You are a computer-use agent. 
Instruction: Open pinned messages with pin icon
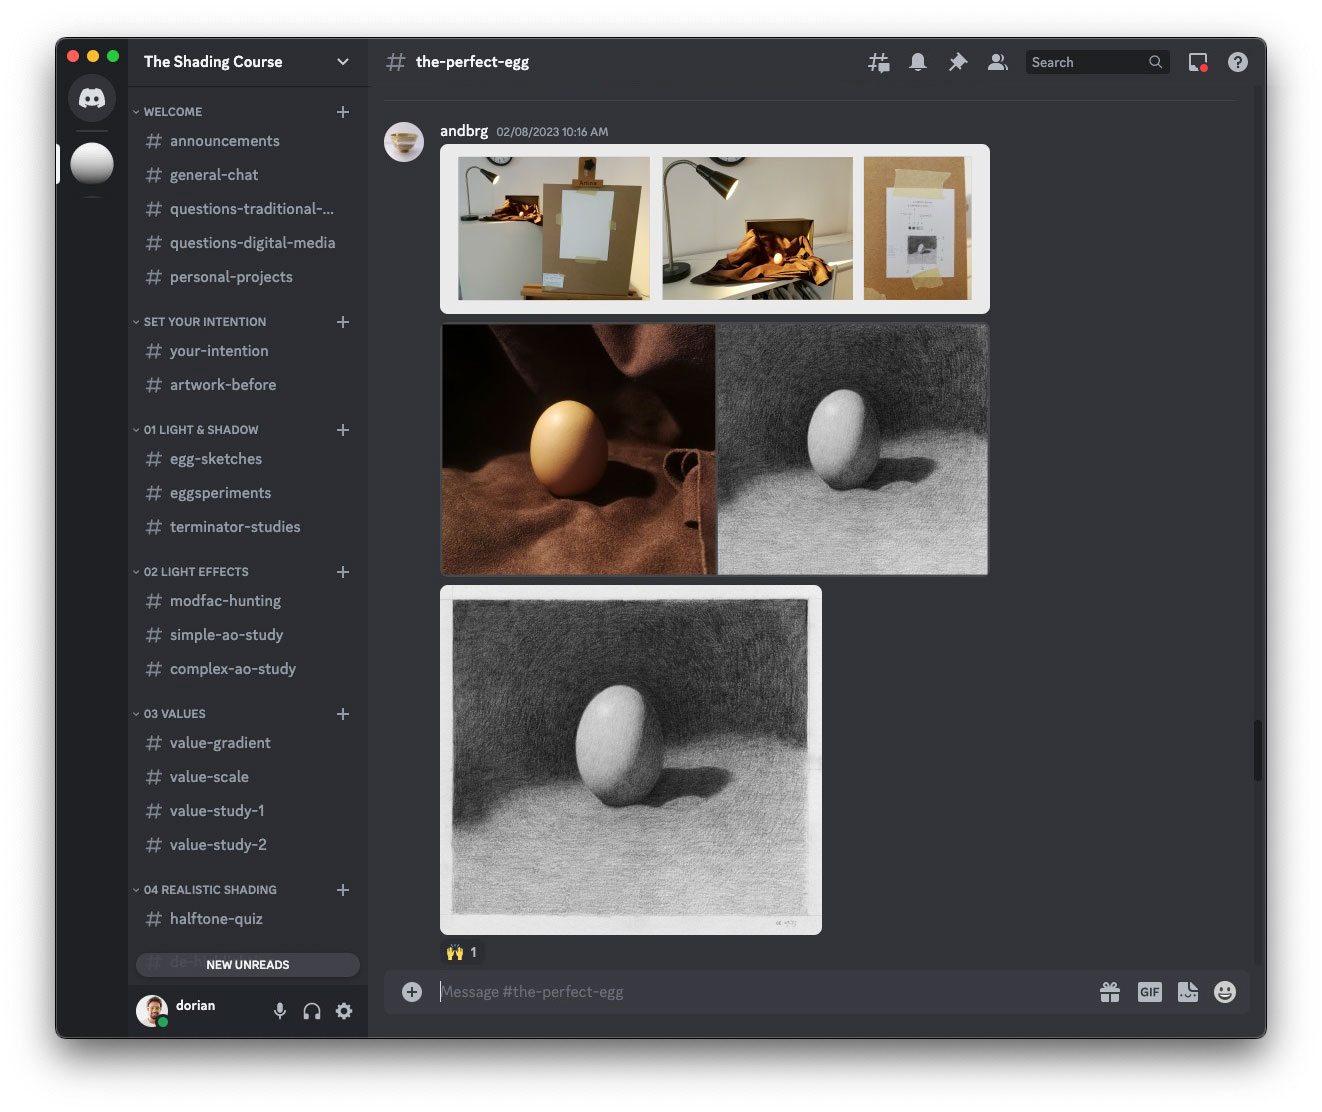[957, 62]
